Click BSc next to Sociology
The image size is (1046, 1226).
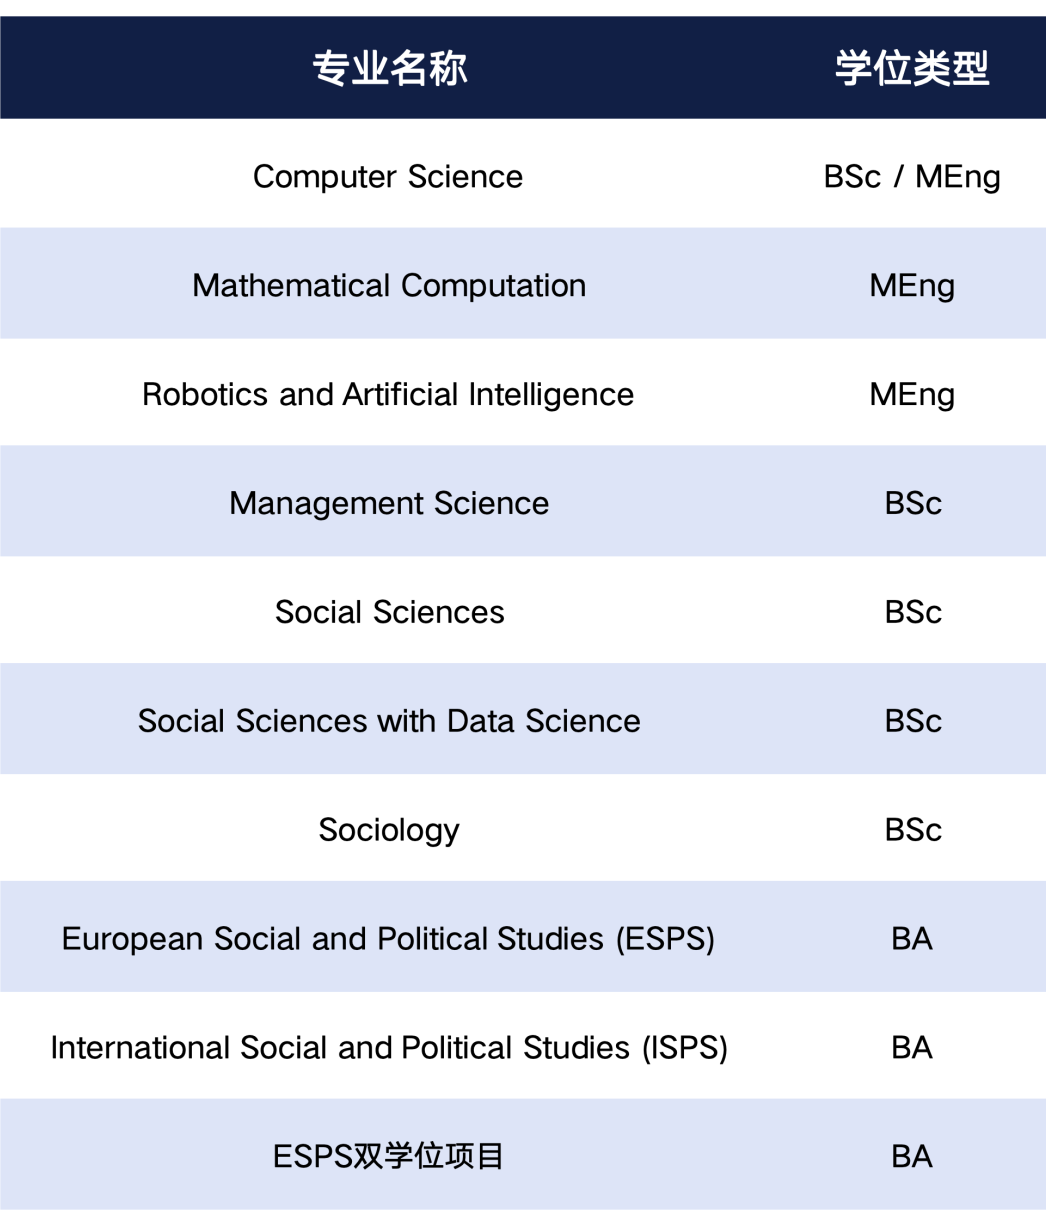click(x=913, y=830)
